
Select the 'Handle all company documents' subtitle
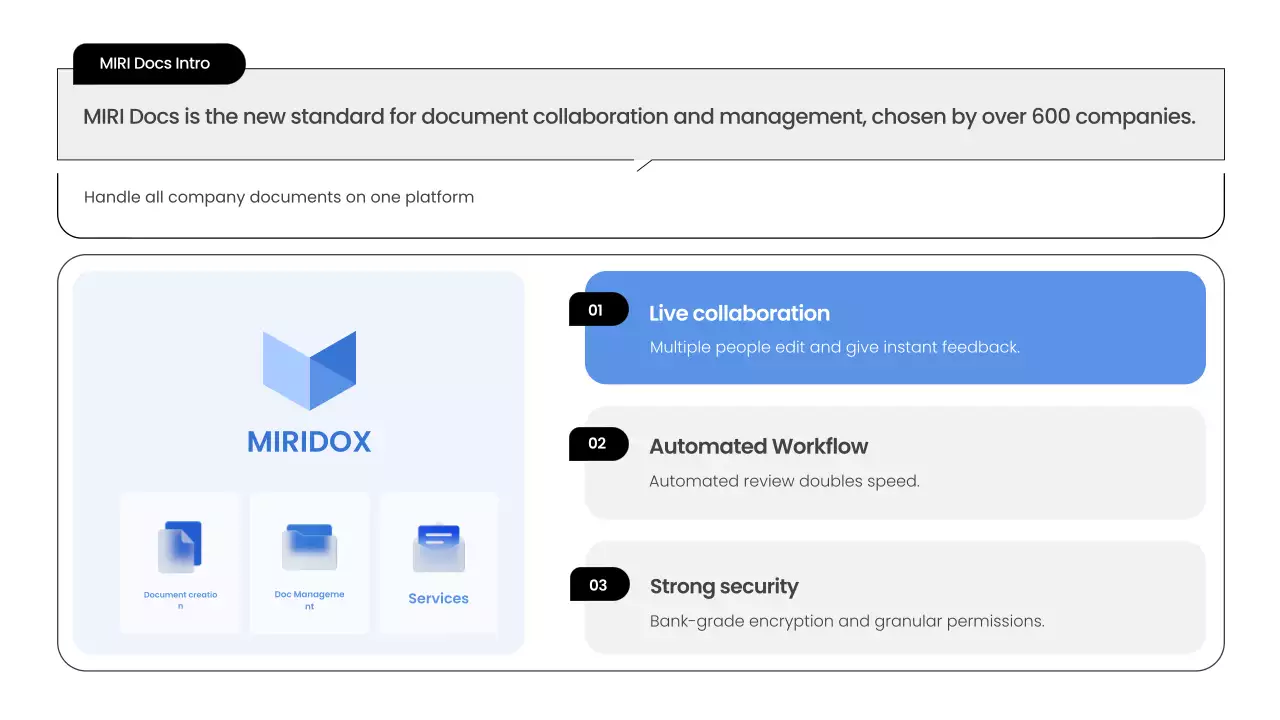click(279, 197)
